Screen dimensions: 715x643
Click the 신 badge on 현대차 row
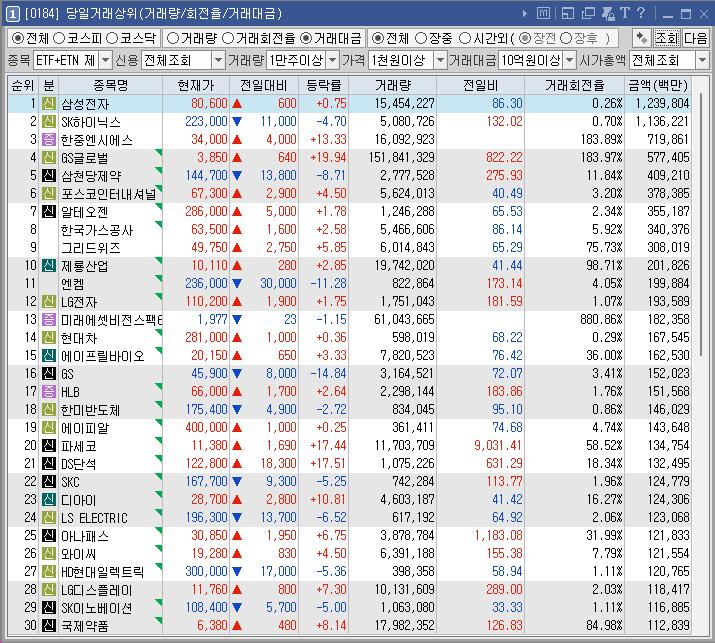click(49, 337)
